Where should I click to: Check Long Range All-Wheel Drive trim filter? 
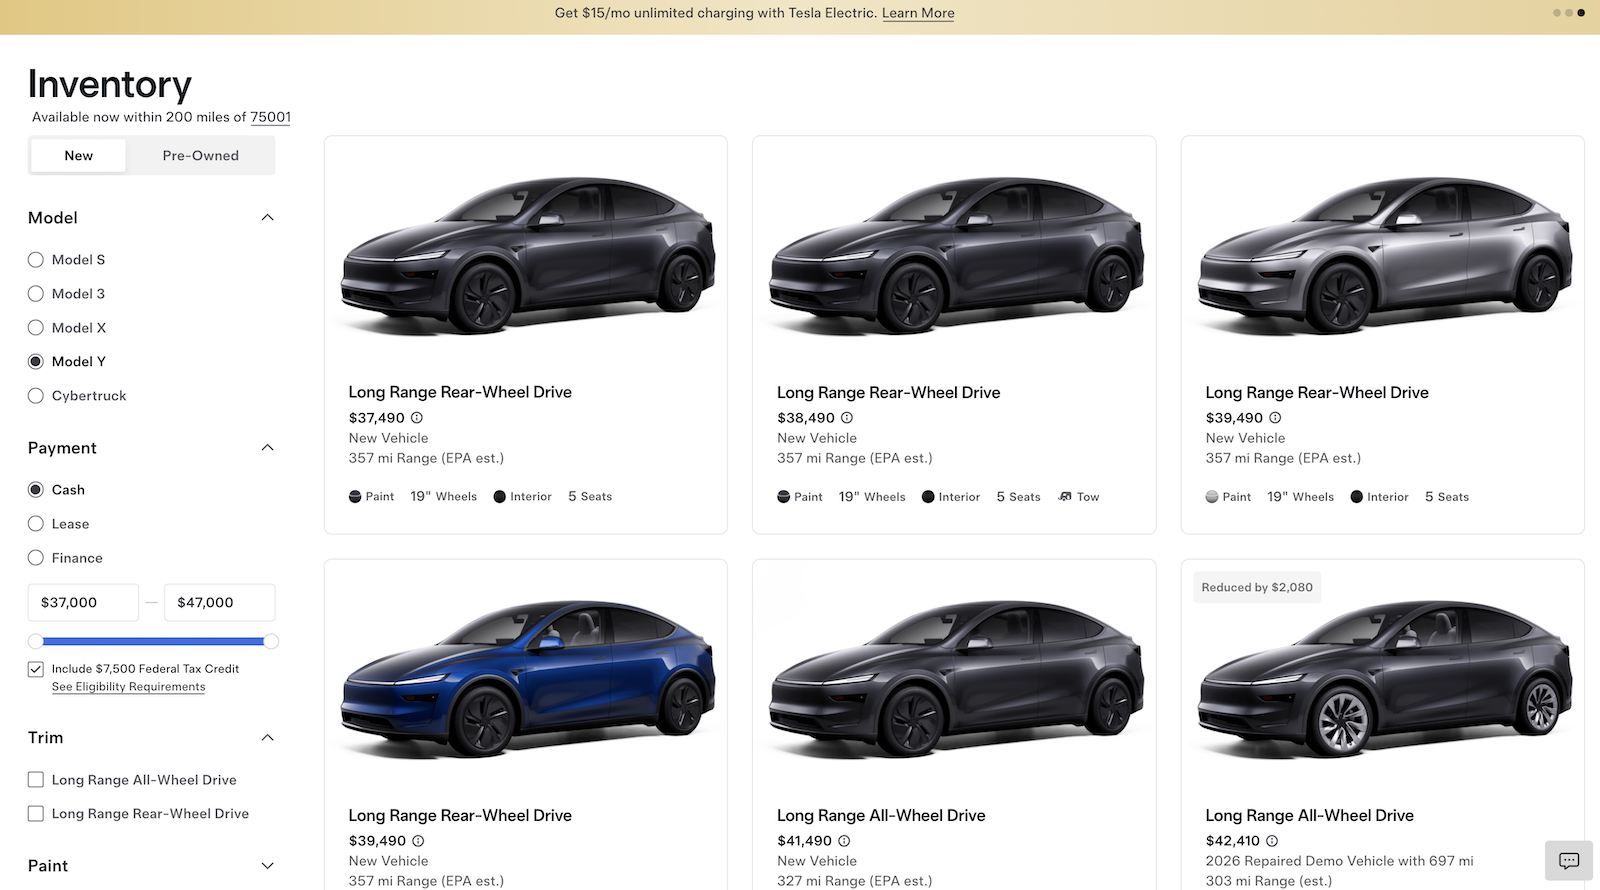tap(36, 780)
